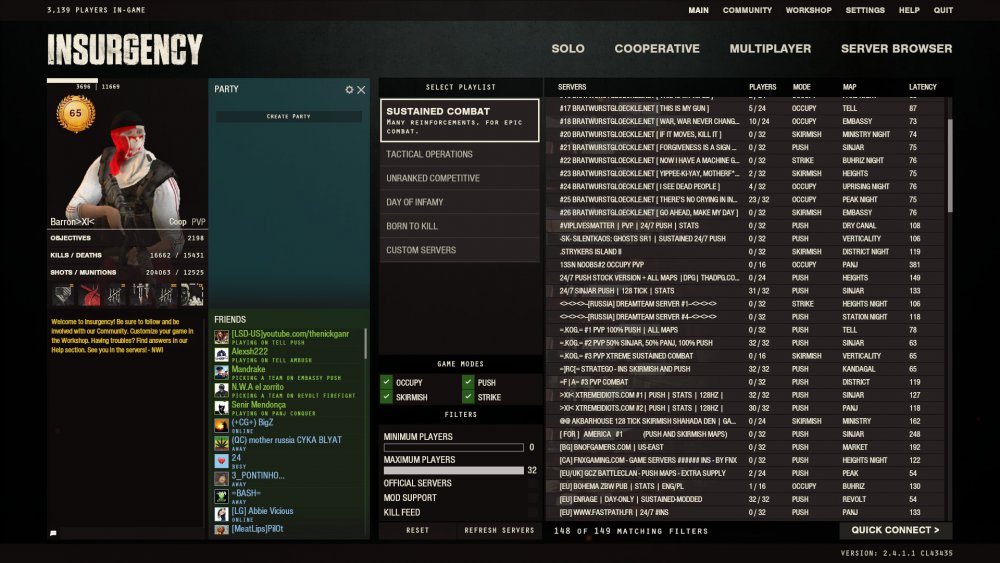Click the friends list scrollbar
The height and width of the screenshot is (563, 1000).
365,344
